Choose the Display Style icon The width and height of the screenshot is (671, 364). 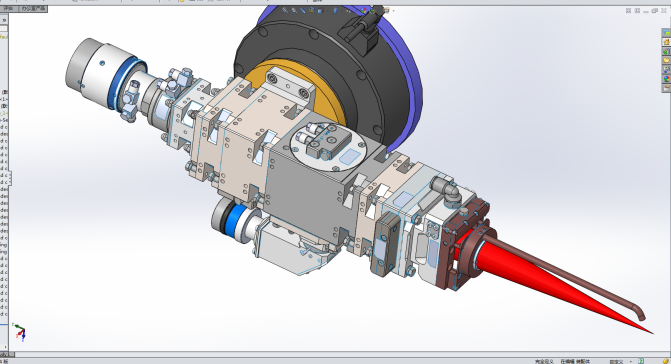pos(336,10)
